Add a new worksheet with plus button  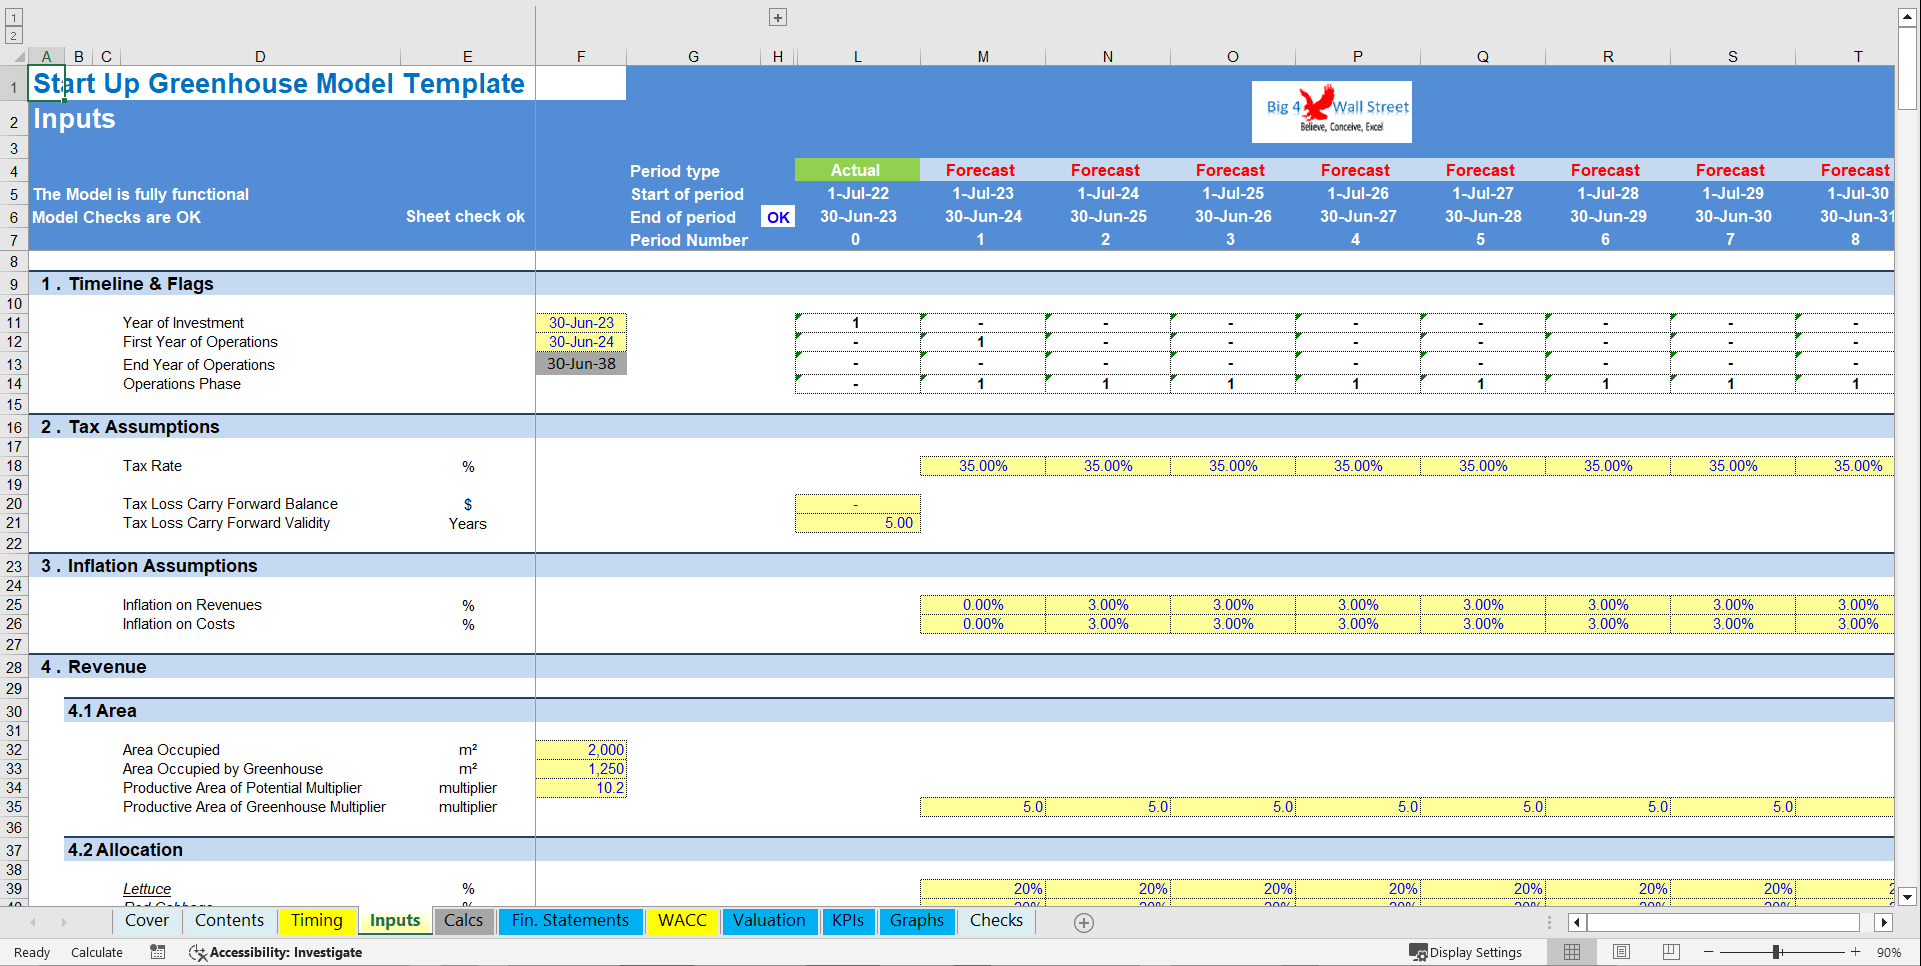pos(1083,922)
